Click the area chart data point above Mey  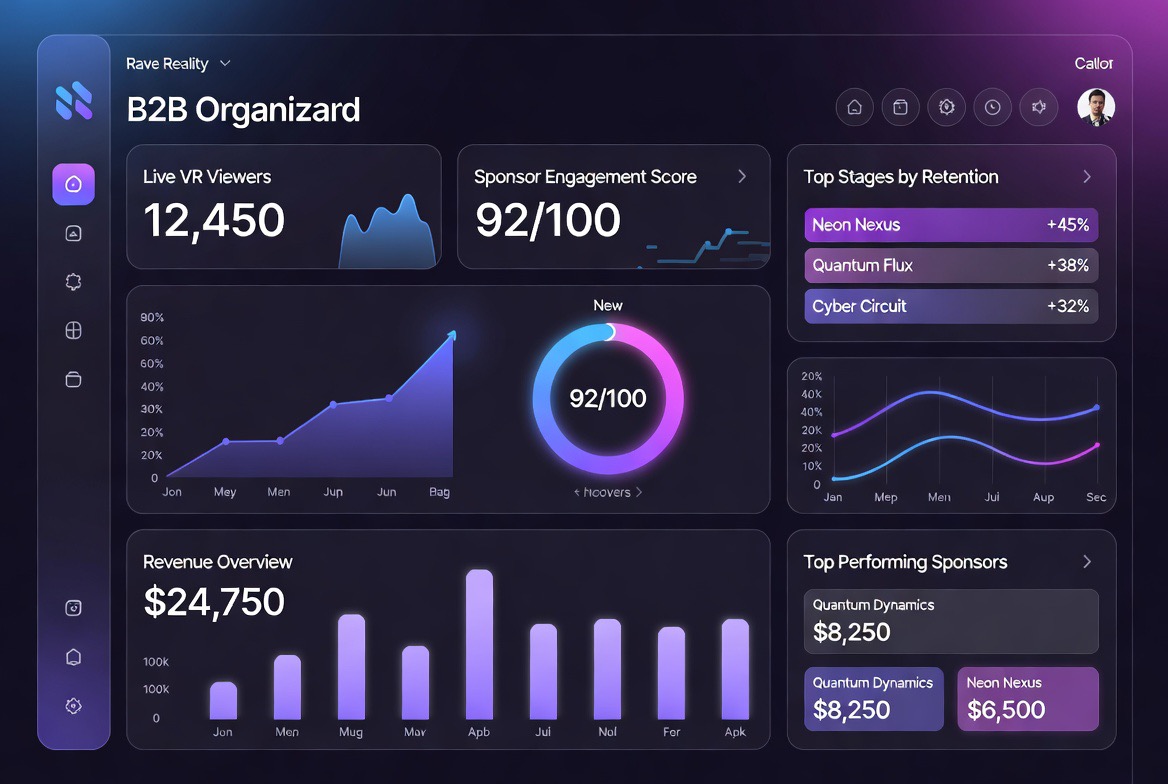click(226, 442)
